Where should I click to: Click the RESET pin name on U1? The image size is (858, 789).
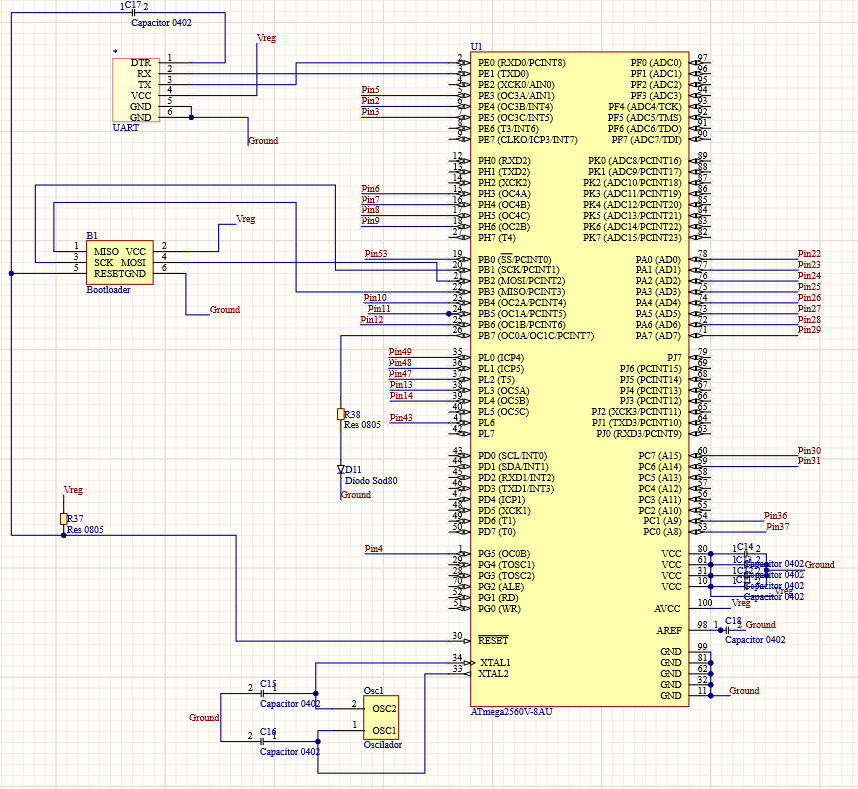click(x=493, y=641)
